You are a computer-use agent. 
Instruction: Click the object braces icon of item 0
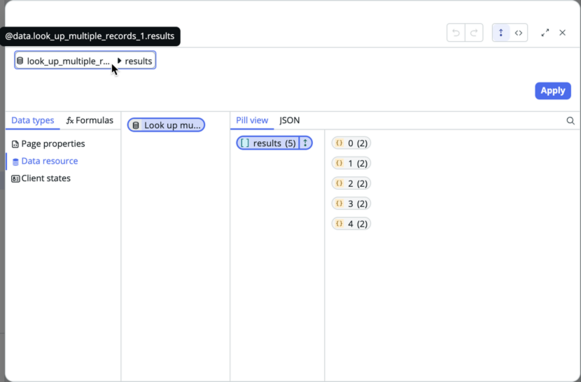pyautogui.click(x=339, y=143)
